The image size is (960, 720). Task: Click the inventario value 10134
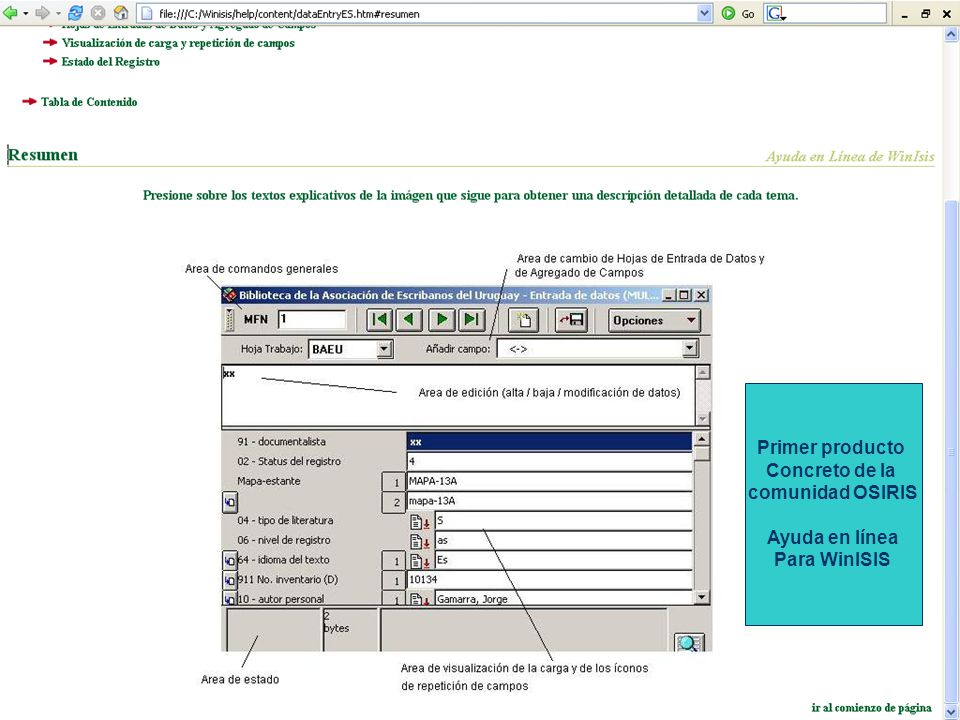point(549,579)
